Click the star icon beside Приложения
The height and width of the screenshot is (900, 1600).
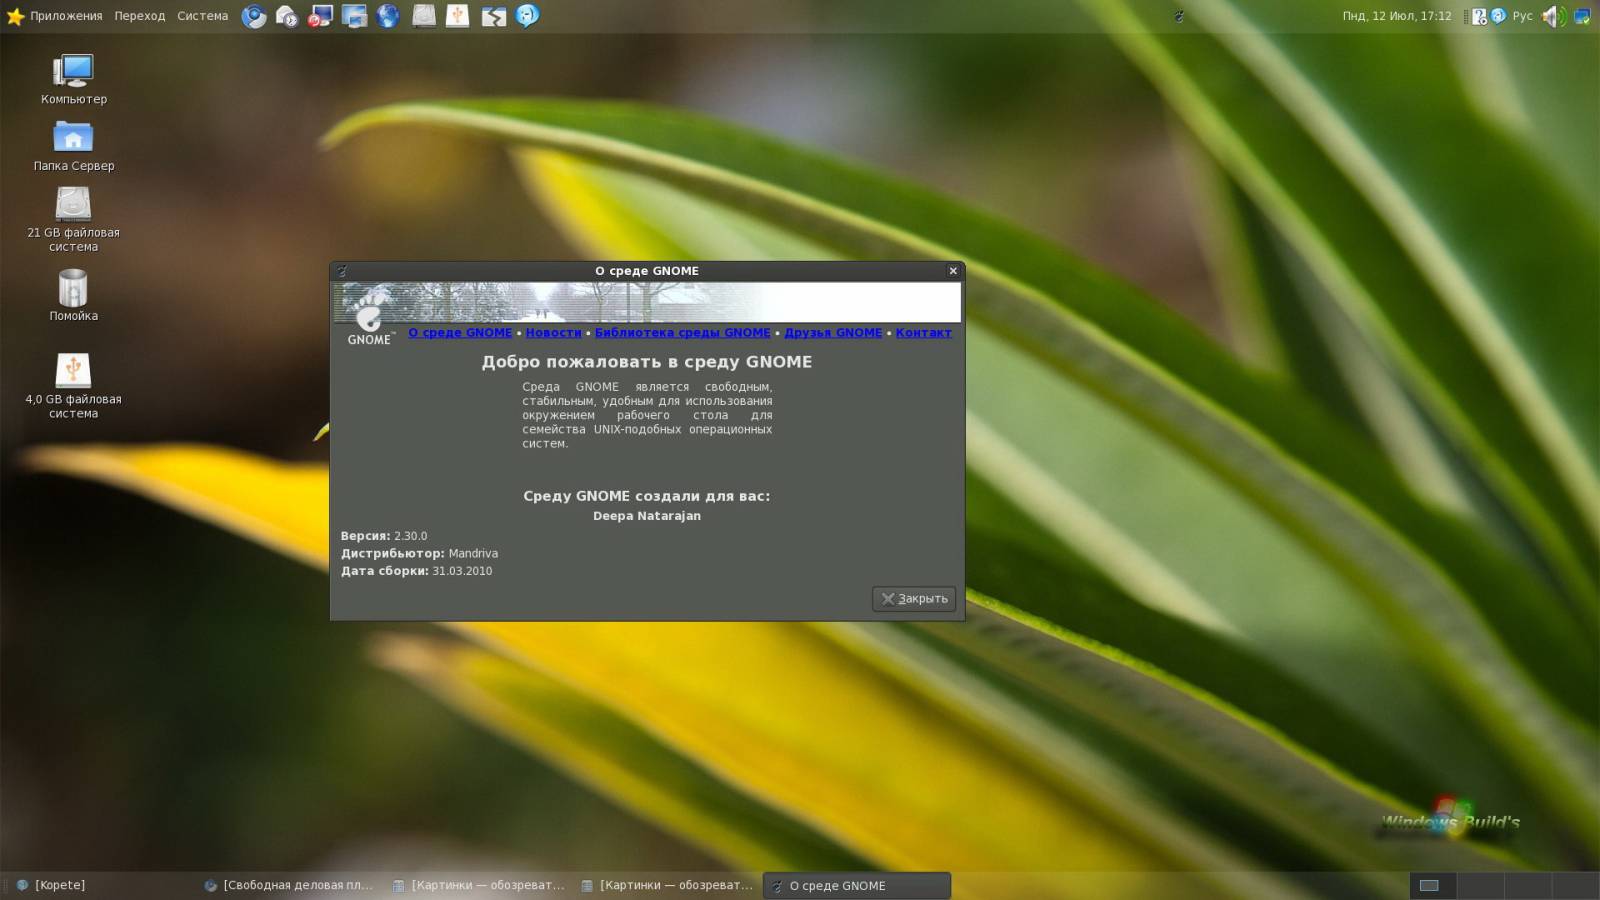[x=15, y=16]
